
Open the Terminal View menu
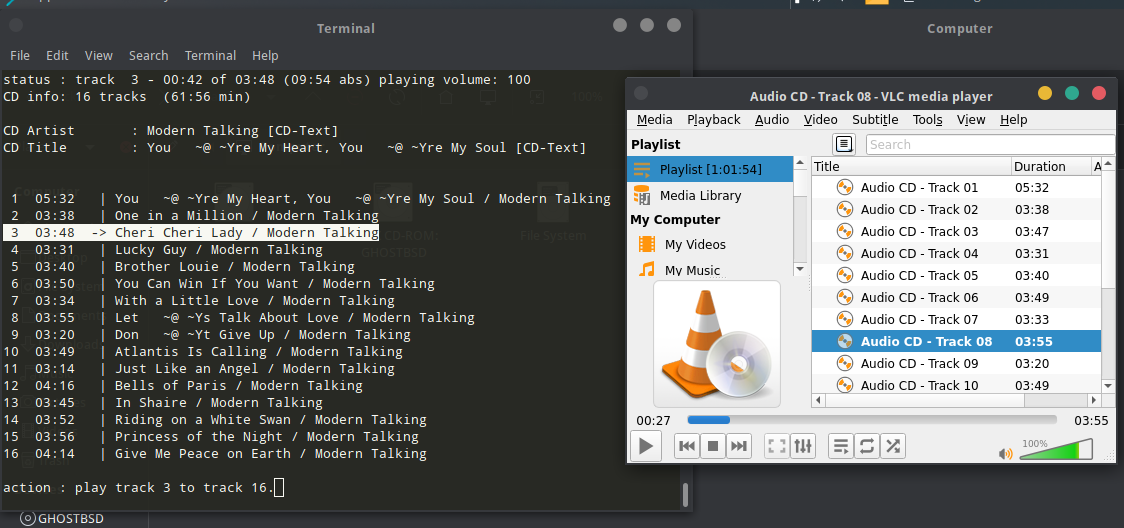98,55
